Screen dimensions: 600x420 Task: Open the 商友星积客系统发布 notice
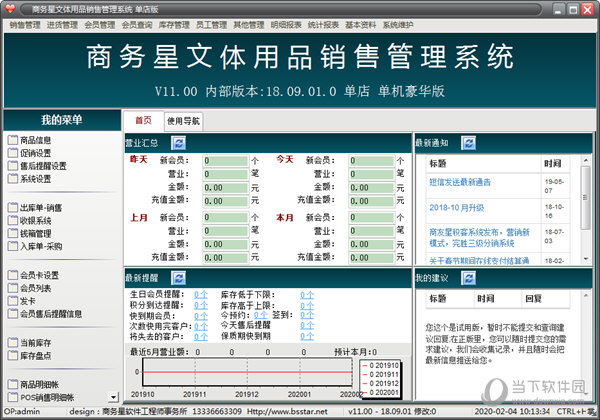pyautogui.click(x=479, y=238)
